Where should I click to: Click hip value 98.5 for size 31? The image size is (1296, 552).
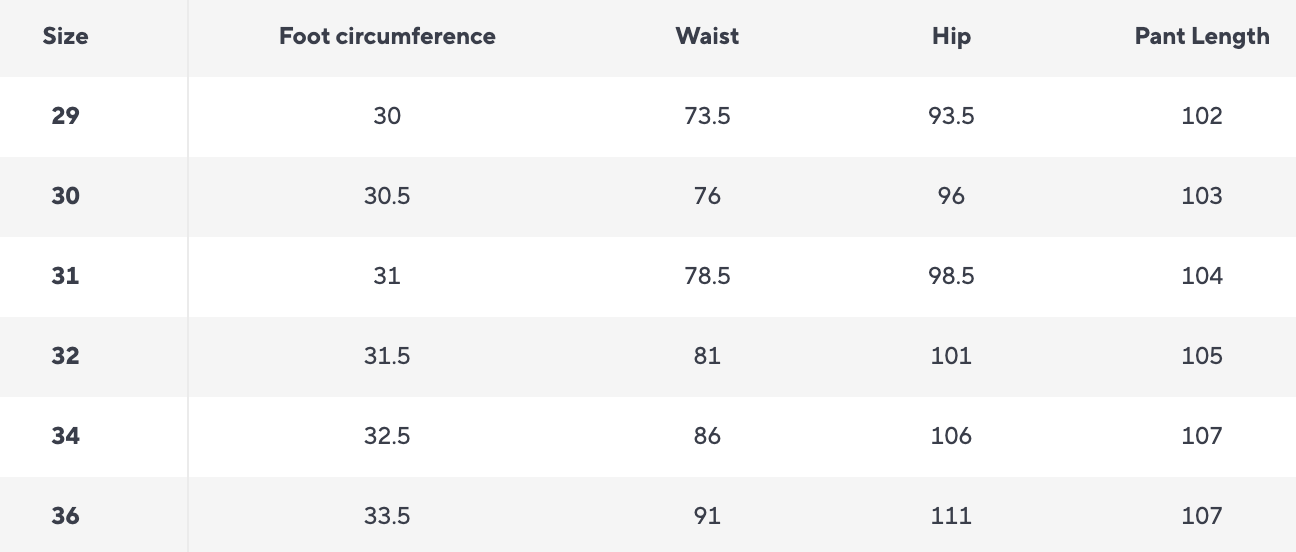coord(951,276)
